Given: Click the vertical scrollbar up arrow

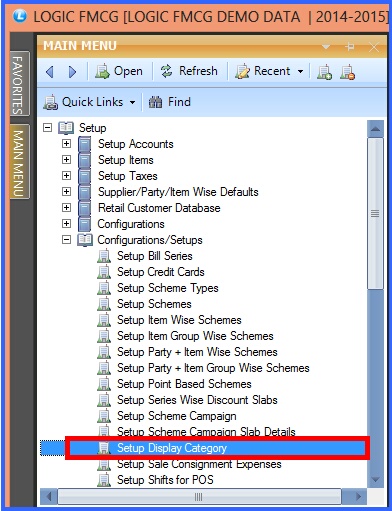Looking at the screenshot, I should (x=375, y=129).
